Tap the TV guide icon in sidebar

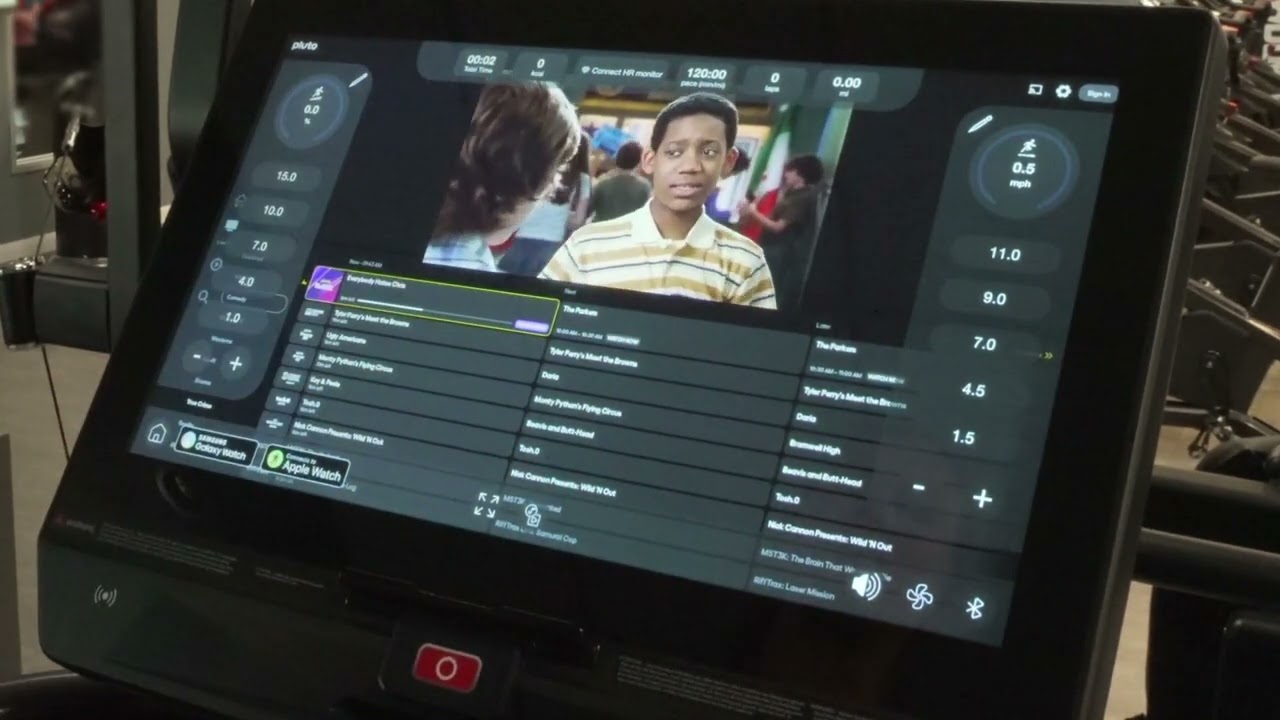[232, 226]
